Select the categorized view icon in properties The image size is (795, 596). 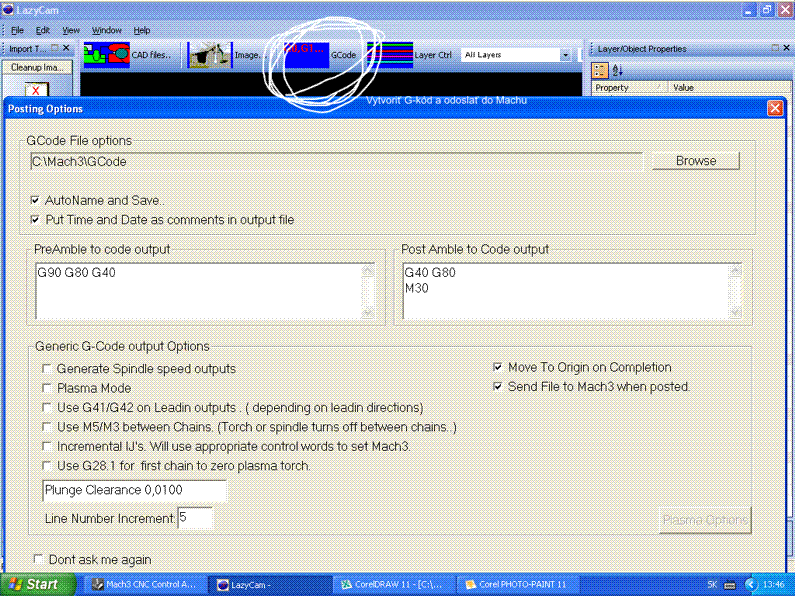point(600,70)
